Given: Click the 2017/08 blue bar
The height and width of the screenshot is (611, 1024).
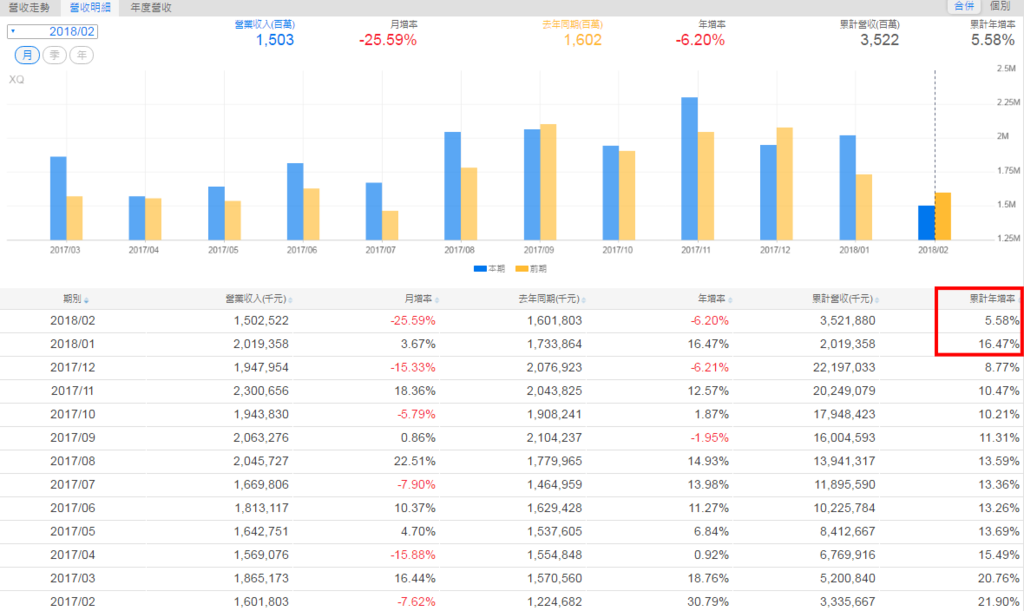Looking at the screenshot, I should 453,186.
